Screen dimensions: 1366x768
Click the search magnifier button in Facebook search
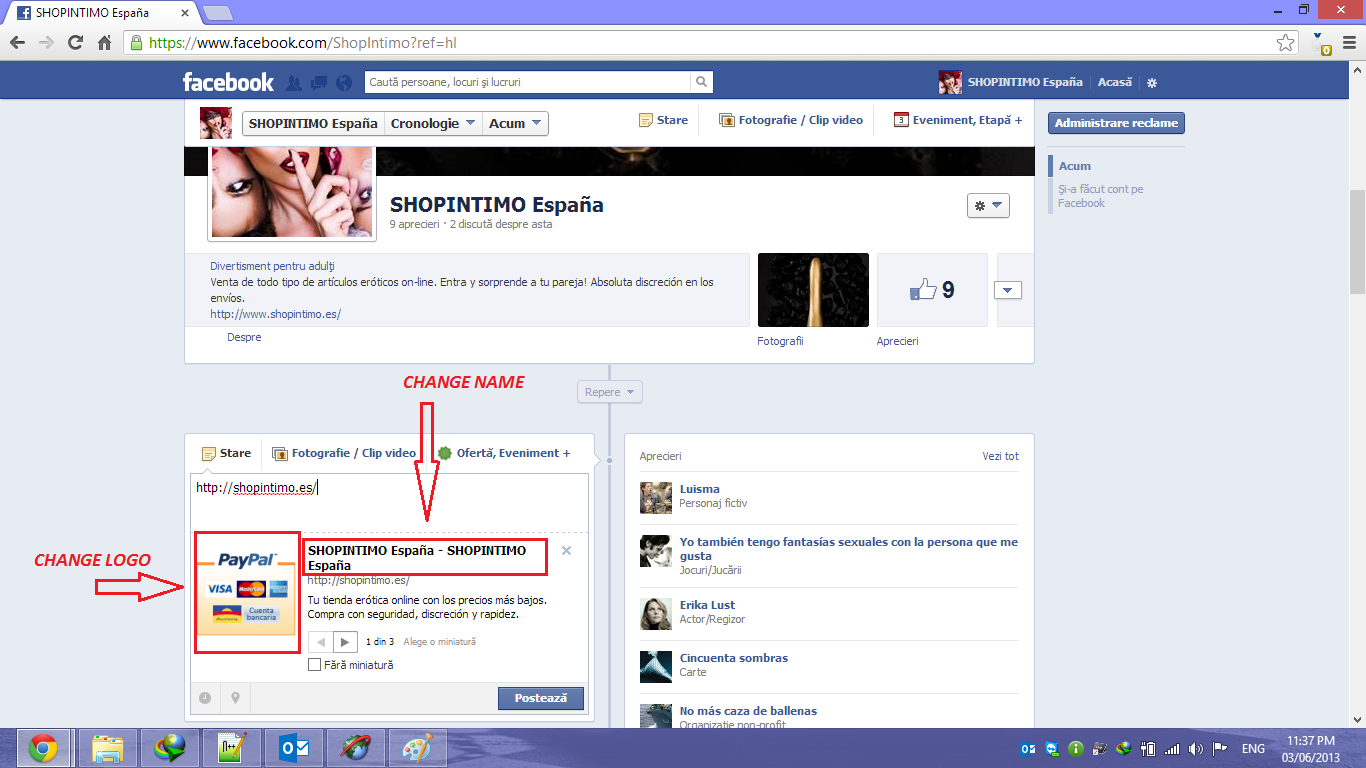click(x=702, y=82)
